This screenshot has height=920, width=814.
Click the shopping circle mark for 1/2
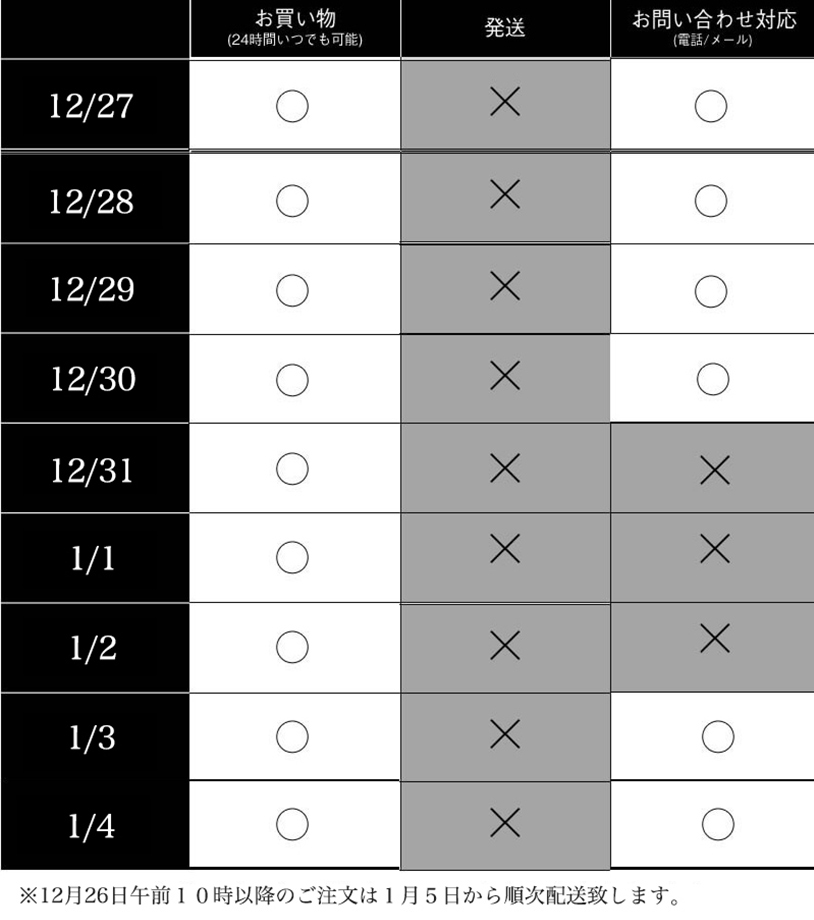pyautogui.click(x=291, y=646)
